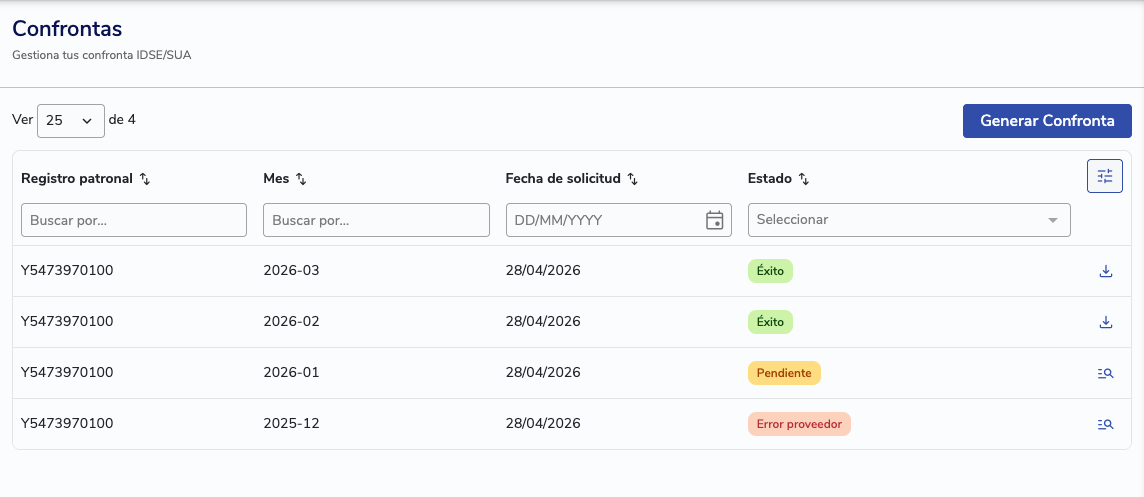Viewport: 1144px width, 497px height.
Task: Click the DD/MM/YYYY date input
Action: tap(600, 220)
